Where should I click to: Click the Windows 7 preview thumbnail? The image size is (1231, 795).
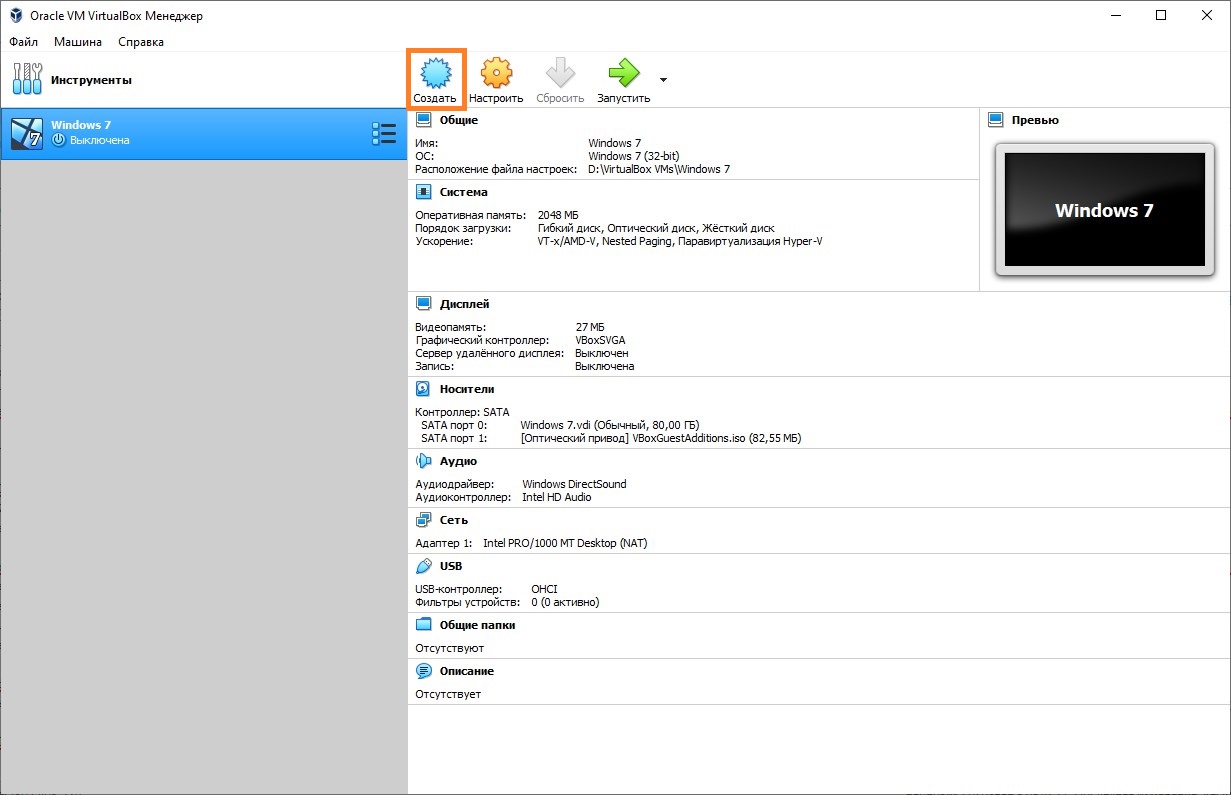click(x=1104, y=210)
